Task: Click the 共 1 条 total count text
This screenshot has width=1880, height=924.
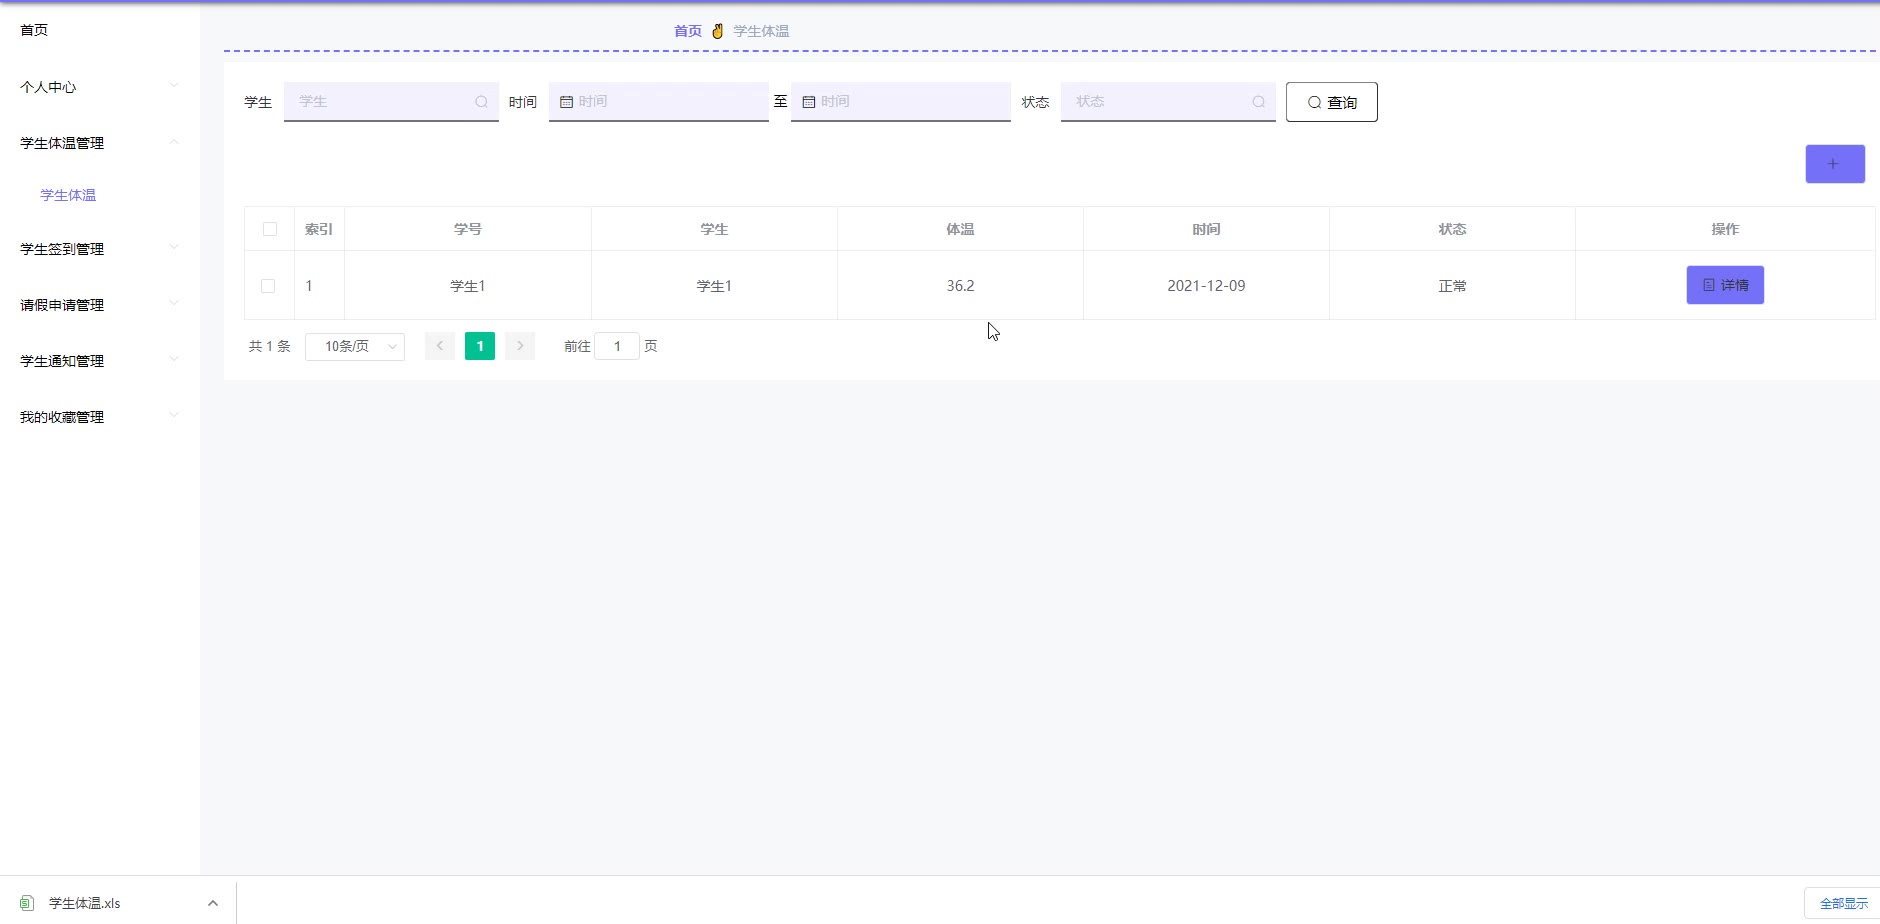Action: pos(269,346)
